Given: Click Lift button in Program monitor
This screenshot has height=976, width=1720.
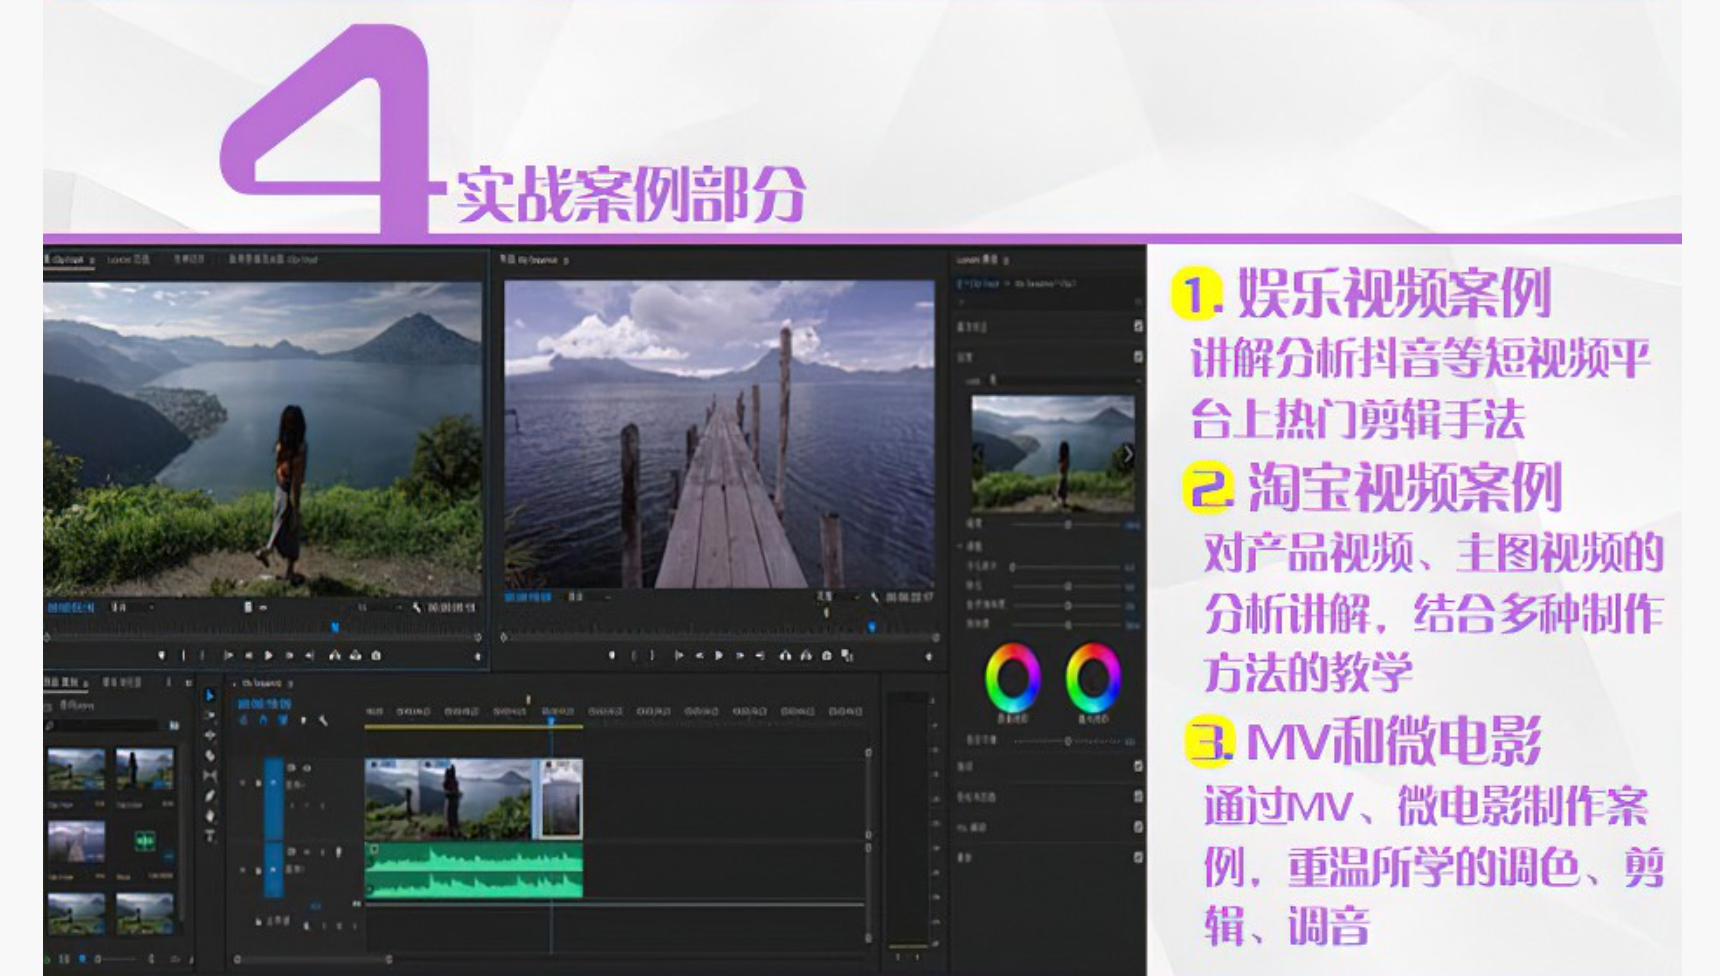Looking at the screenshot, I should pos(785,656).
